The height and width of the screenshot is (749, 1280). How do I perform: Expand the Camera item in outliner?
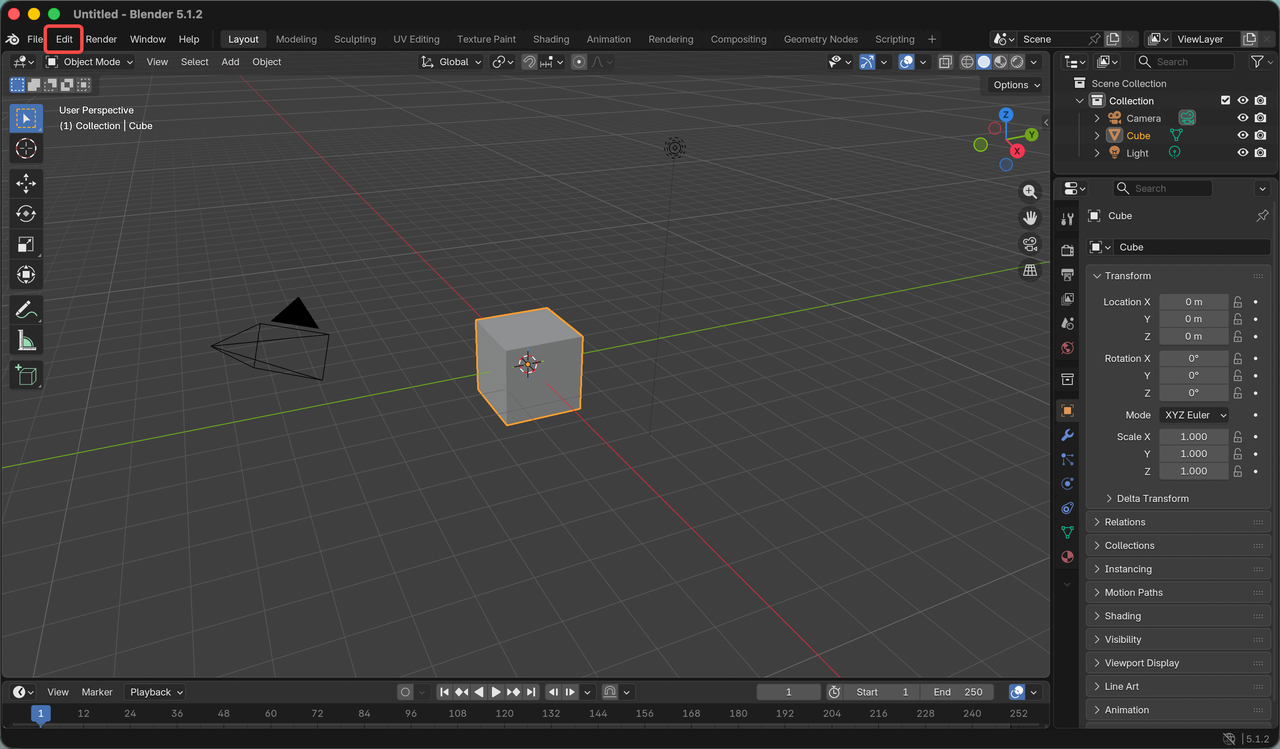pyautogui.click(x=1097, y=118)
